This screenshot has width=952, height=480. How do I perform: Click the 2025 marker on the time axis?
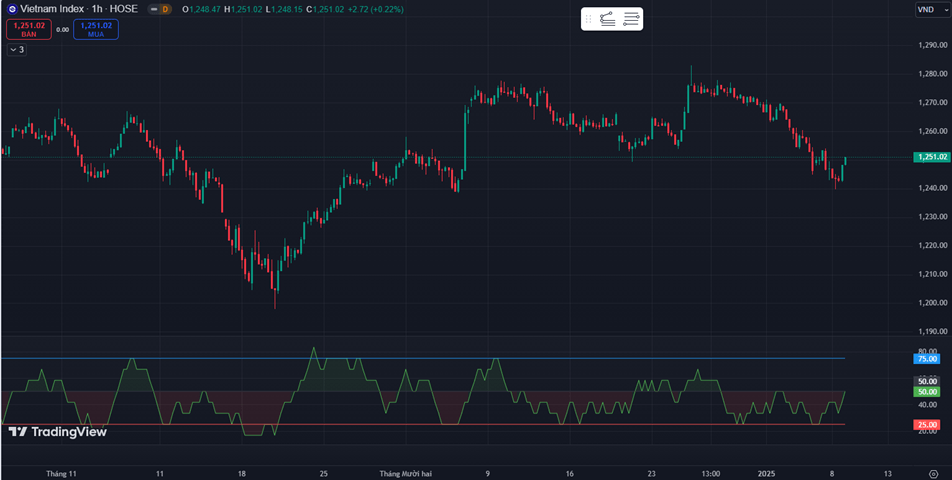click(767, 472)
